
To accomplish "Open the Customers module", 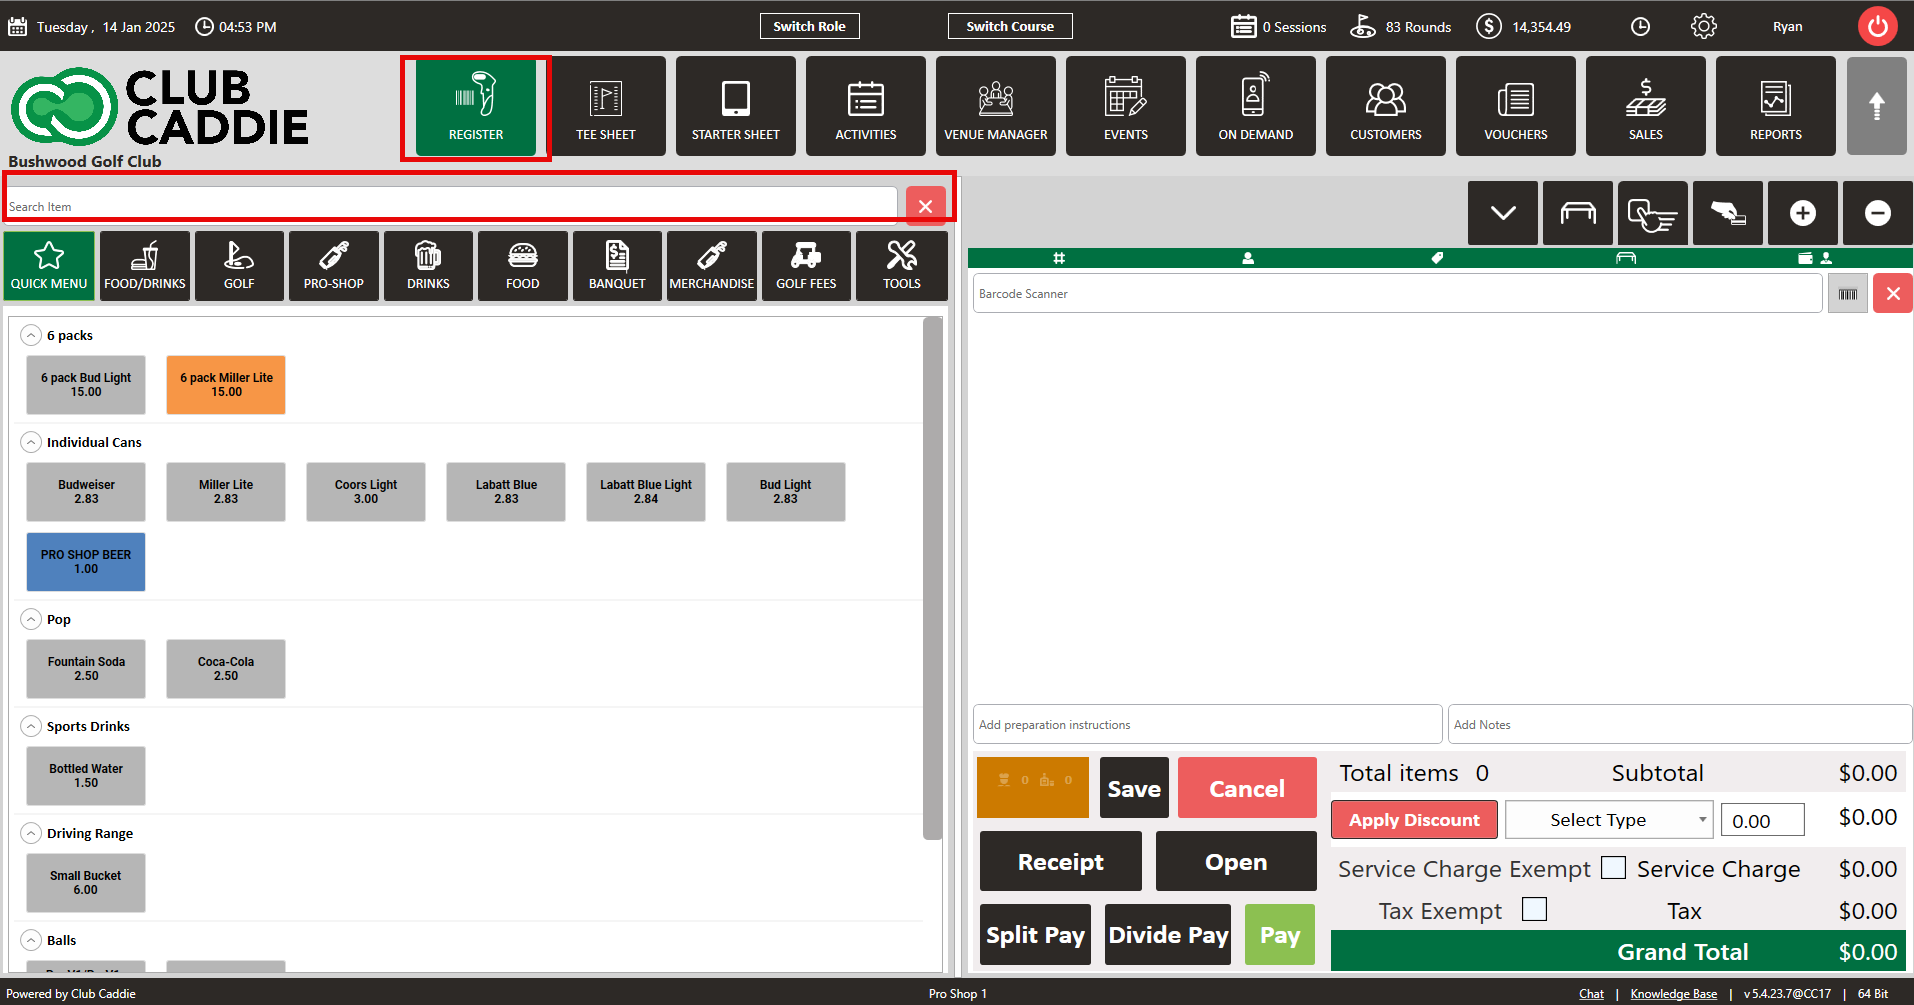I will 1386,106.
